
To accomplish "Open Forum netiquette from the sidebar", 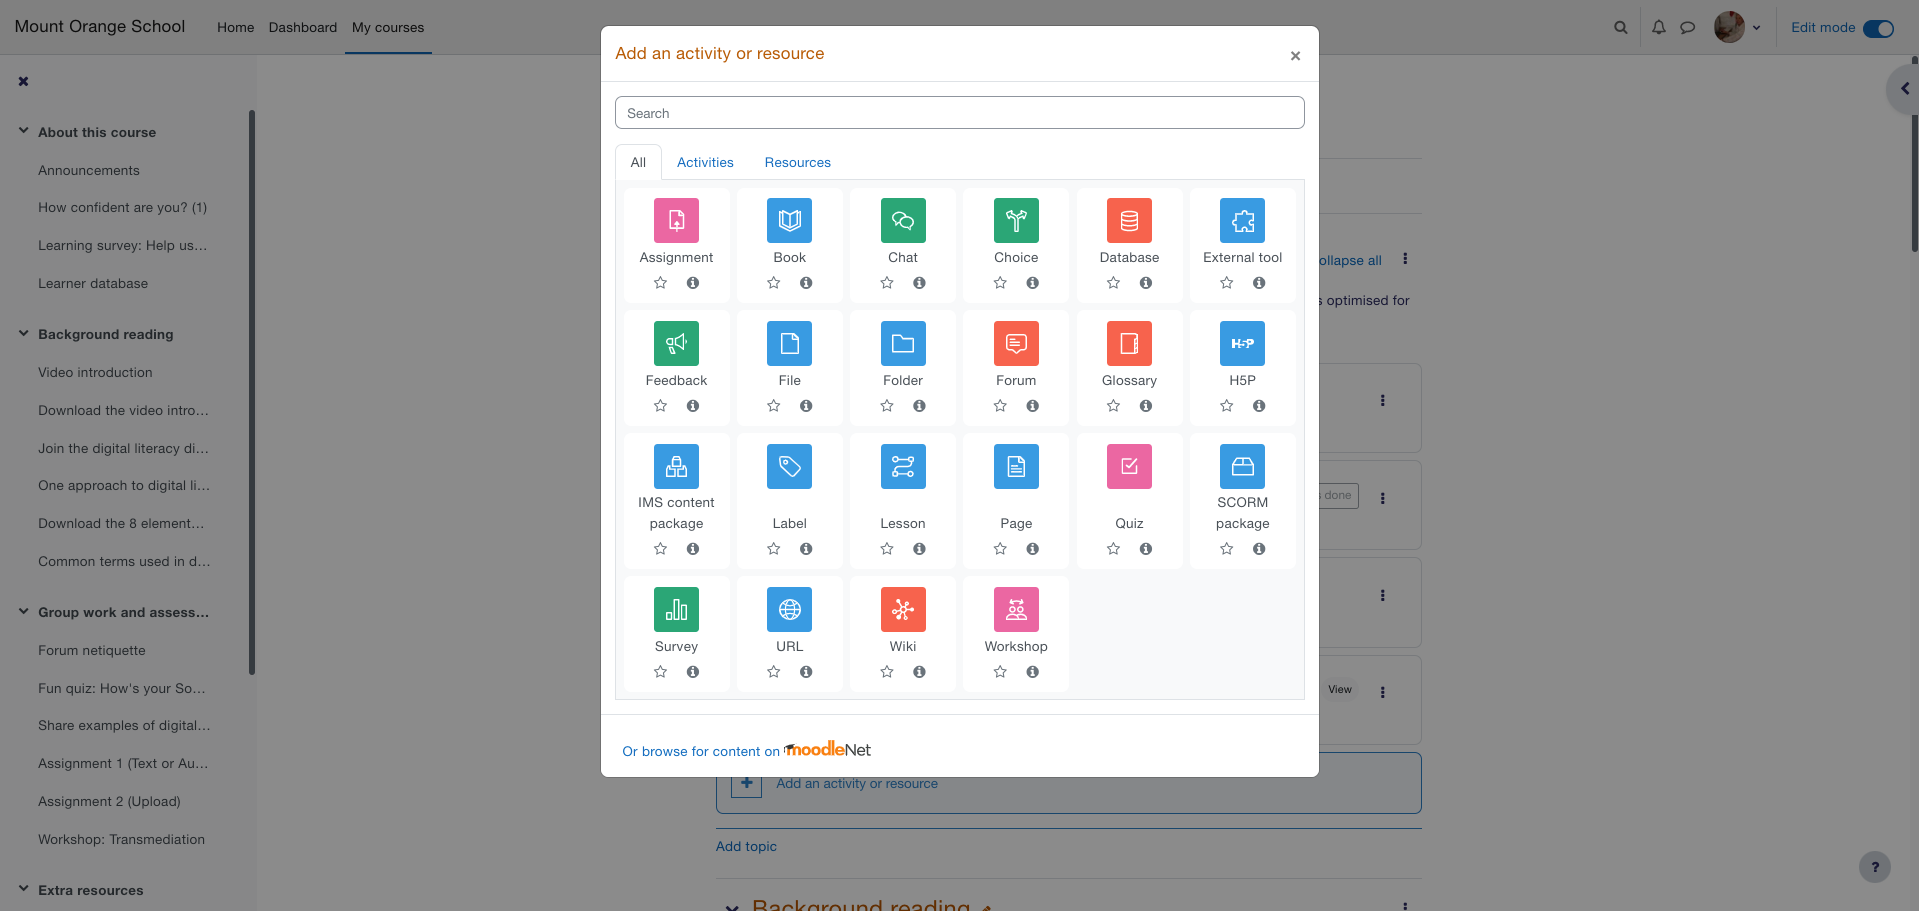I will pos(91,650).
